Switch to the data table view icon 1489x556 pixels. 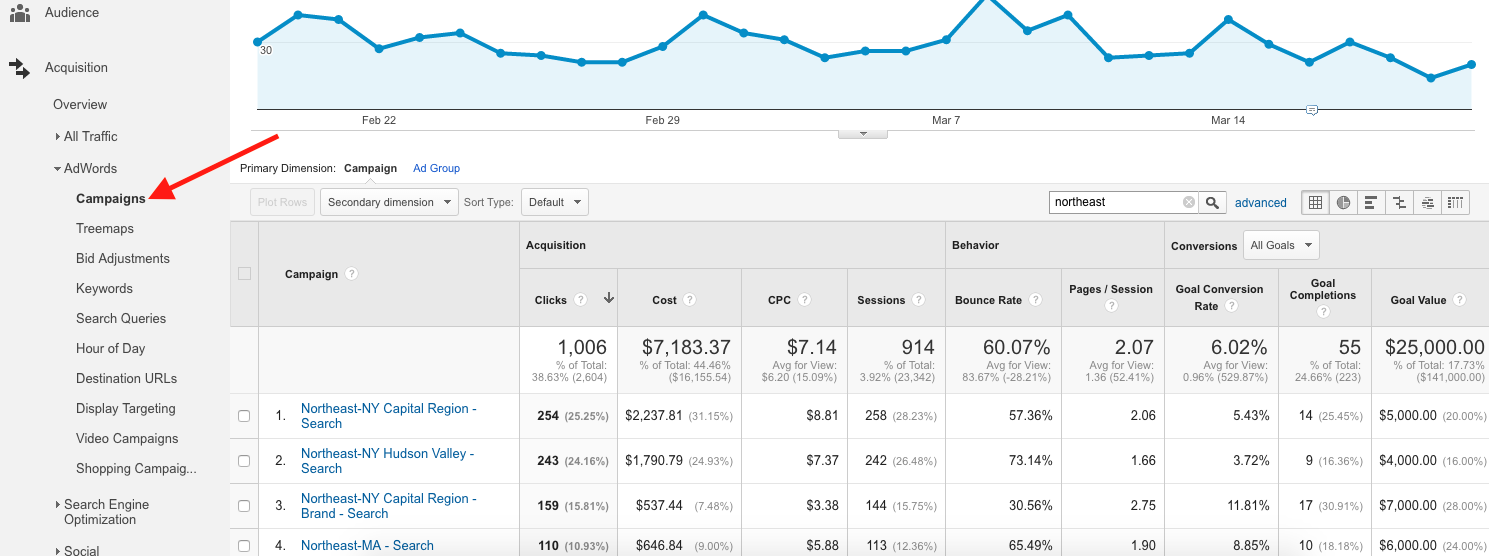1315,202
